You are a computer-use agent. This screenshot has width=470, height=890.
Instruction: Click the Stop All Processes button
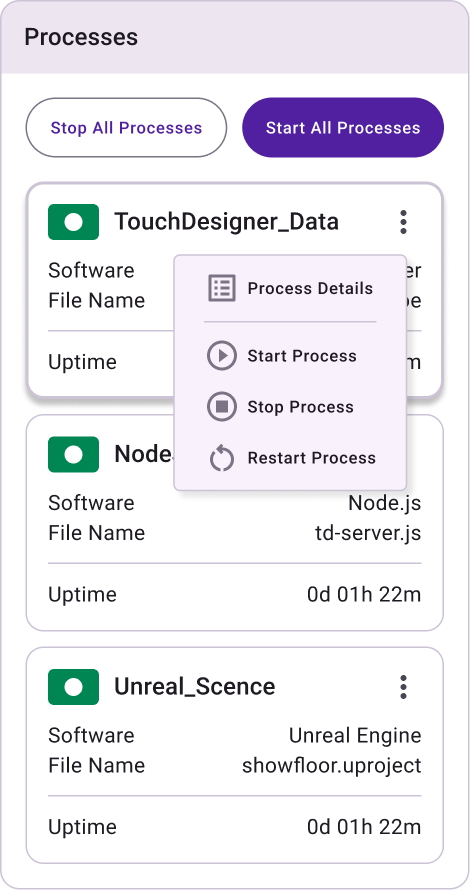[126, 128]
